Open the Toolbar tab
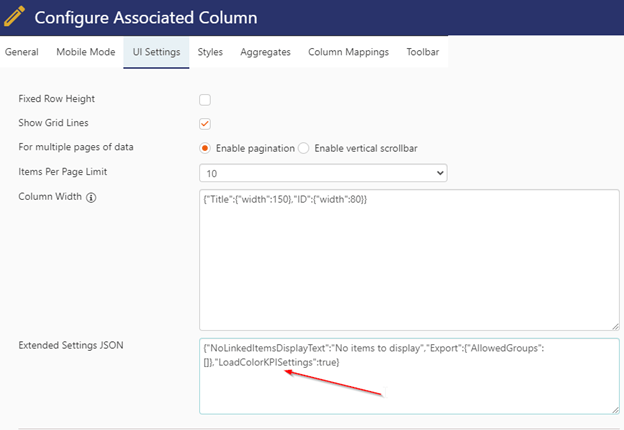 pos(423,52)
